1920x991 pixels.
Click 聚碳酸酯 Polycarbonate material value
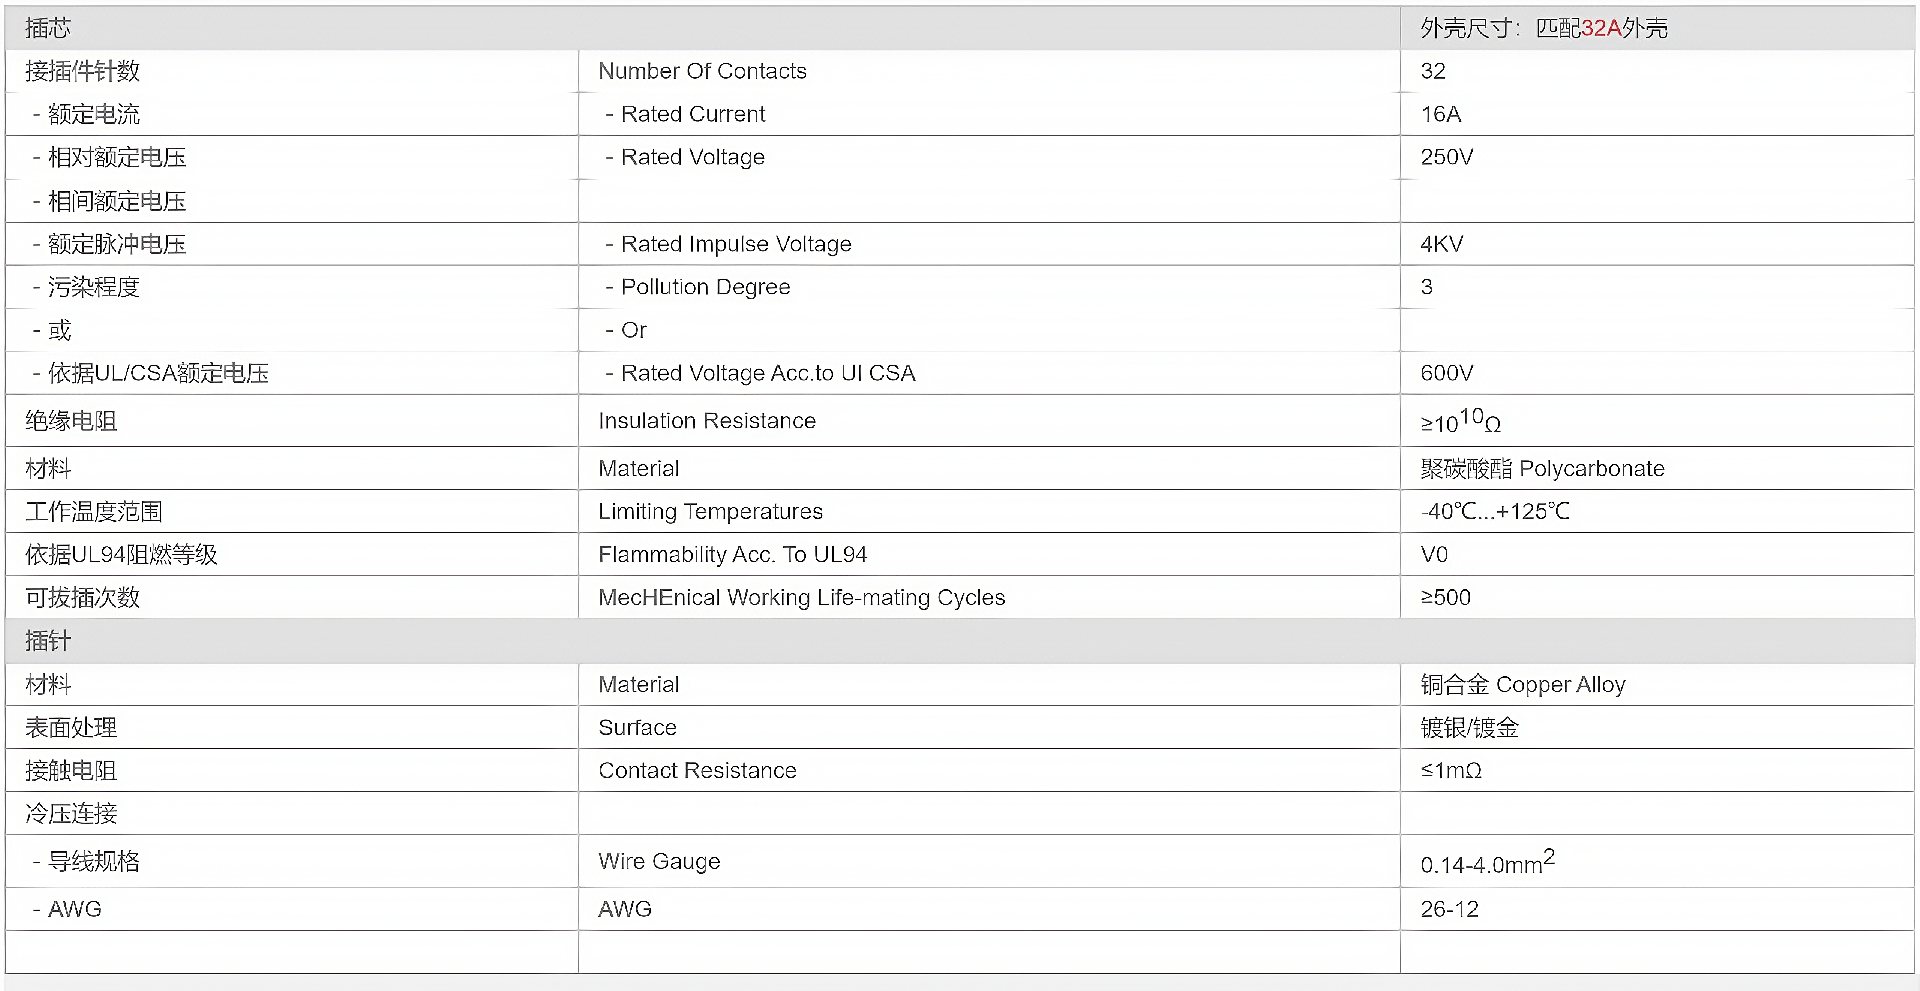coord(1542,468)
